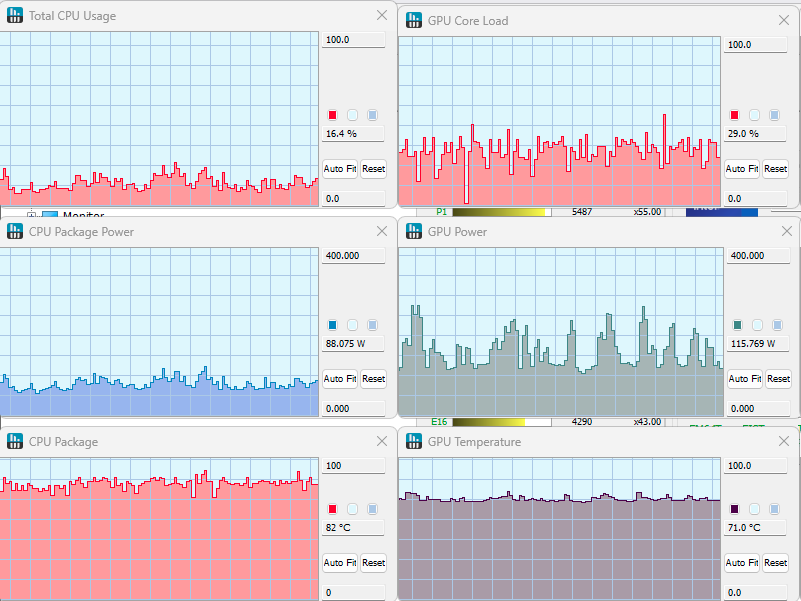Screen dimensions: 801x601
Task: Pick the red line color in Total CPU Usage
Action: (333, 115)
